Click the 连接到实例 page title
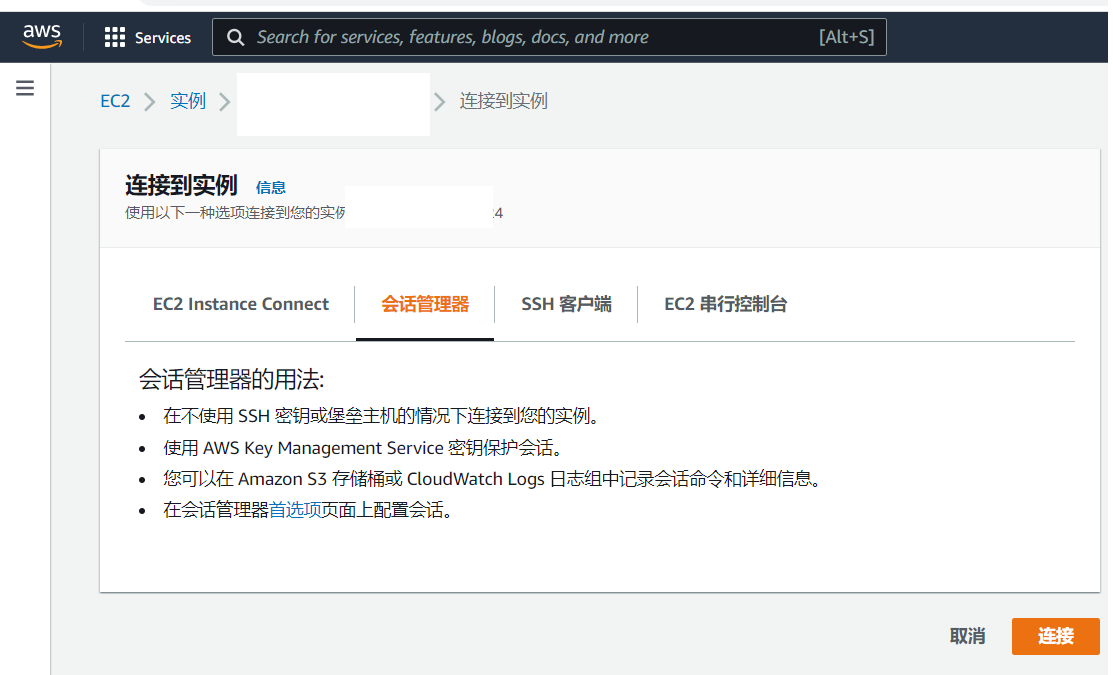The width and height of the screenshot is (1113, 675). pos(181,185)
